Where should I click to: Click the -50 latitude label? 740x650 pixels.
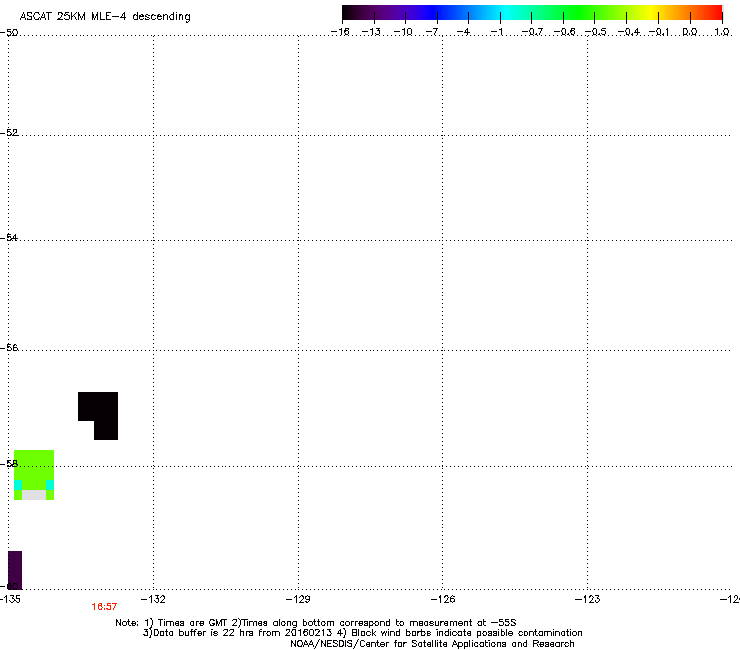click(9, 33)
